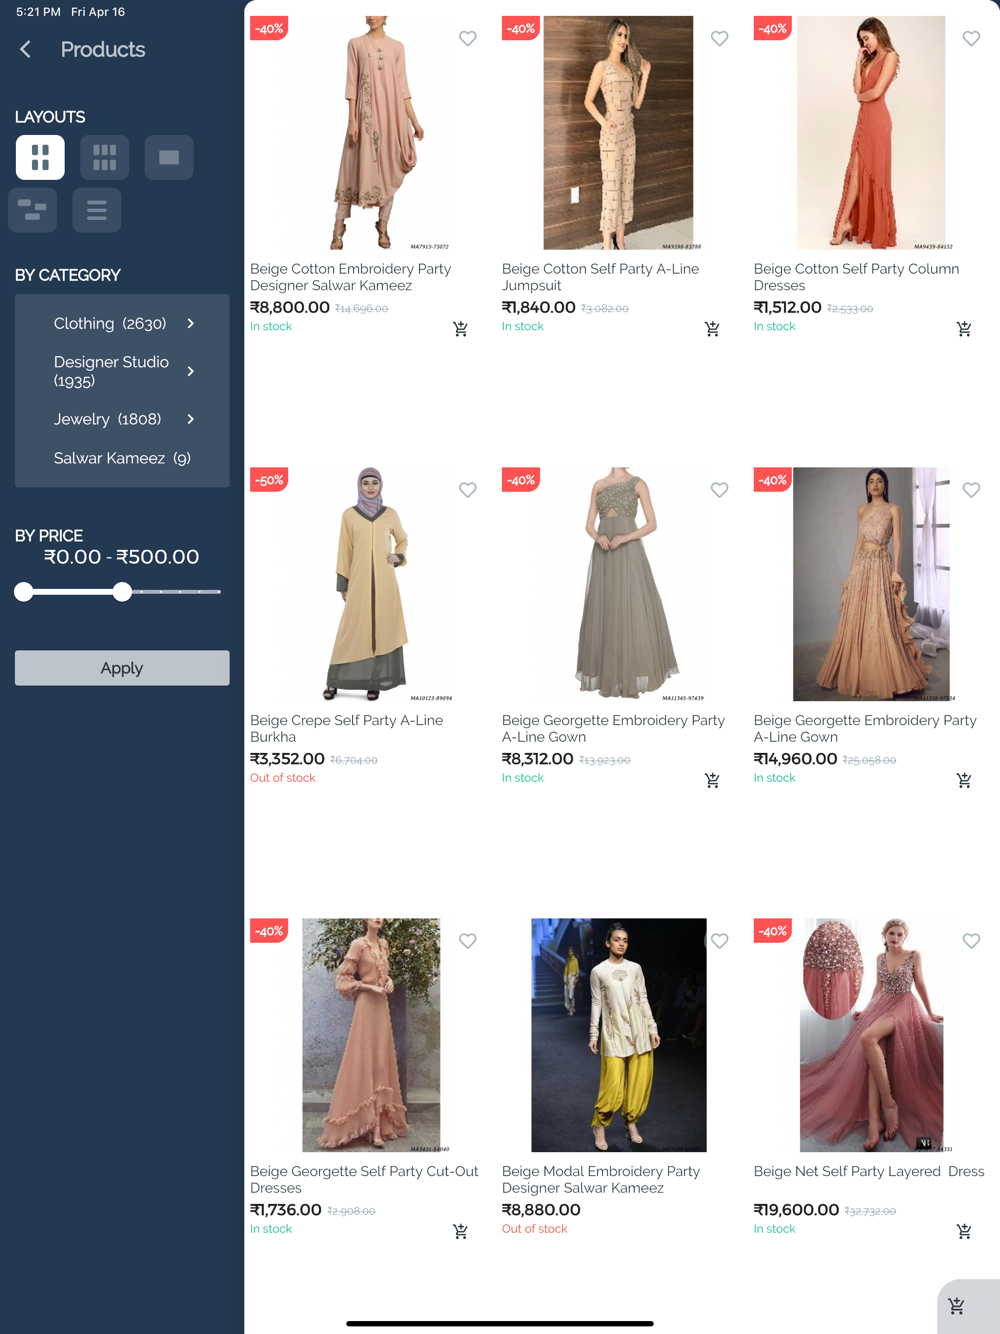Image resolution: width=1000 pixels, height=1334 pixels.
Task: Favorite the Beige Cotton Self Party Jumpsuit
Action: [720, 38]
